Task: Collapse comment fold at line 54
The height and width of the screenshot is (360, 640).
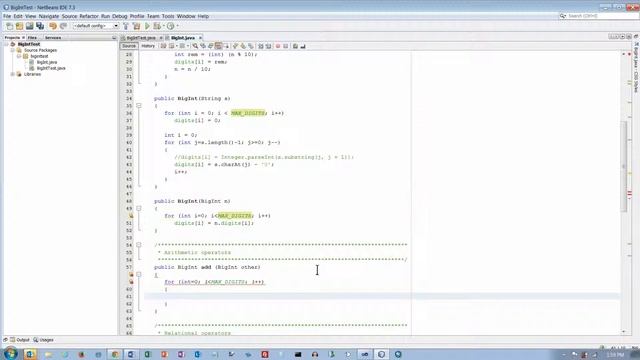Action: click(139, 245)
